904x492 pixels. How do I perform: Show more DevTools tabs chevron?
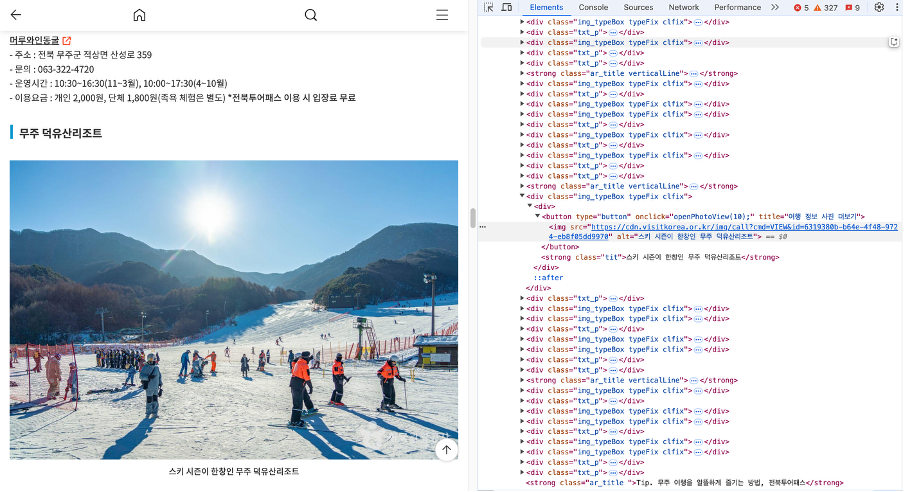tap(775, 7)
